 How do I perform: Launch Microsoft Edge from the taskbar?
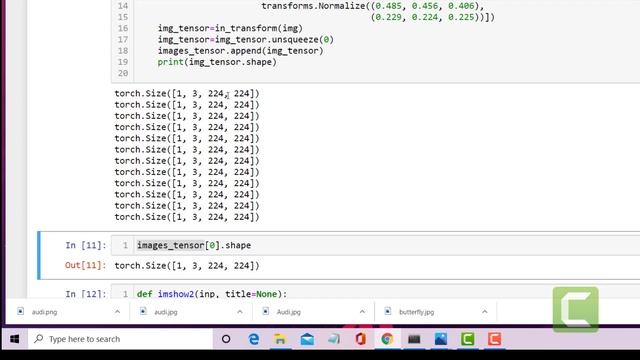click(253, 339)
